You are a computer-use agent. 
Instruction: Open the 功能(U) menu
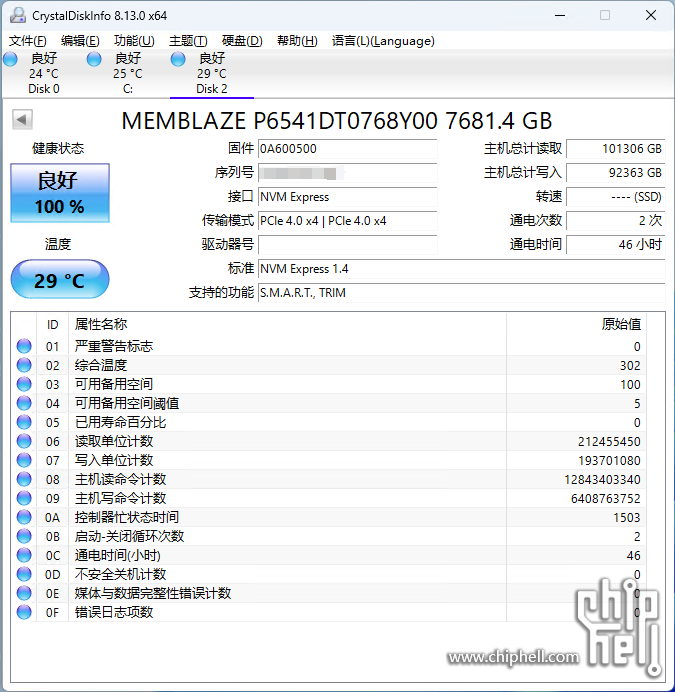click(x=134, y=41)
